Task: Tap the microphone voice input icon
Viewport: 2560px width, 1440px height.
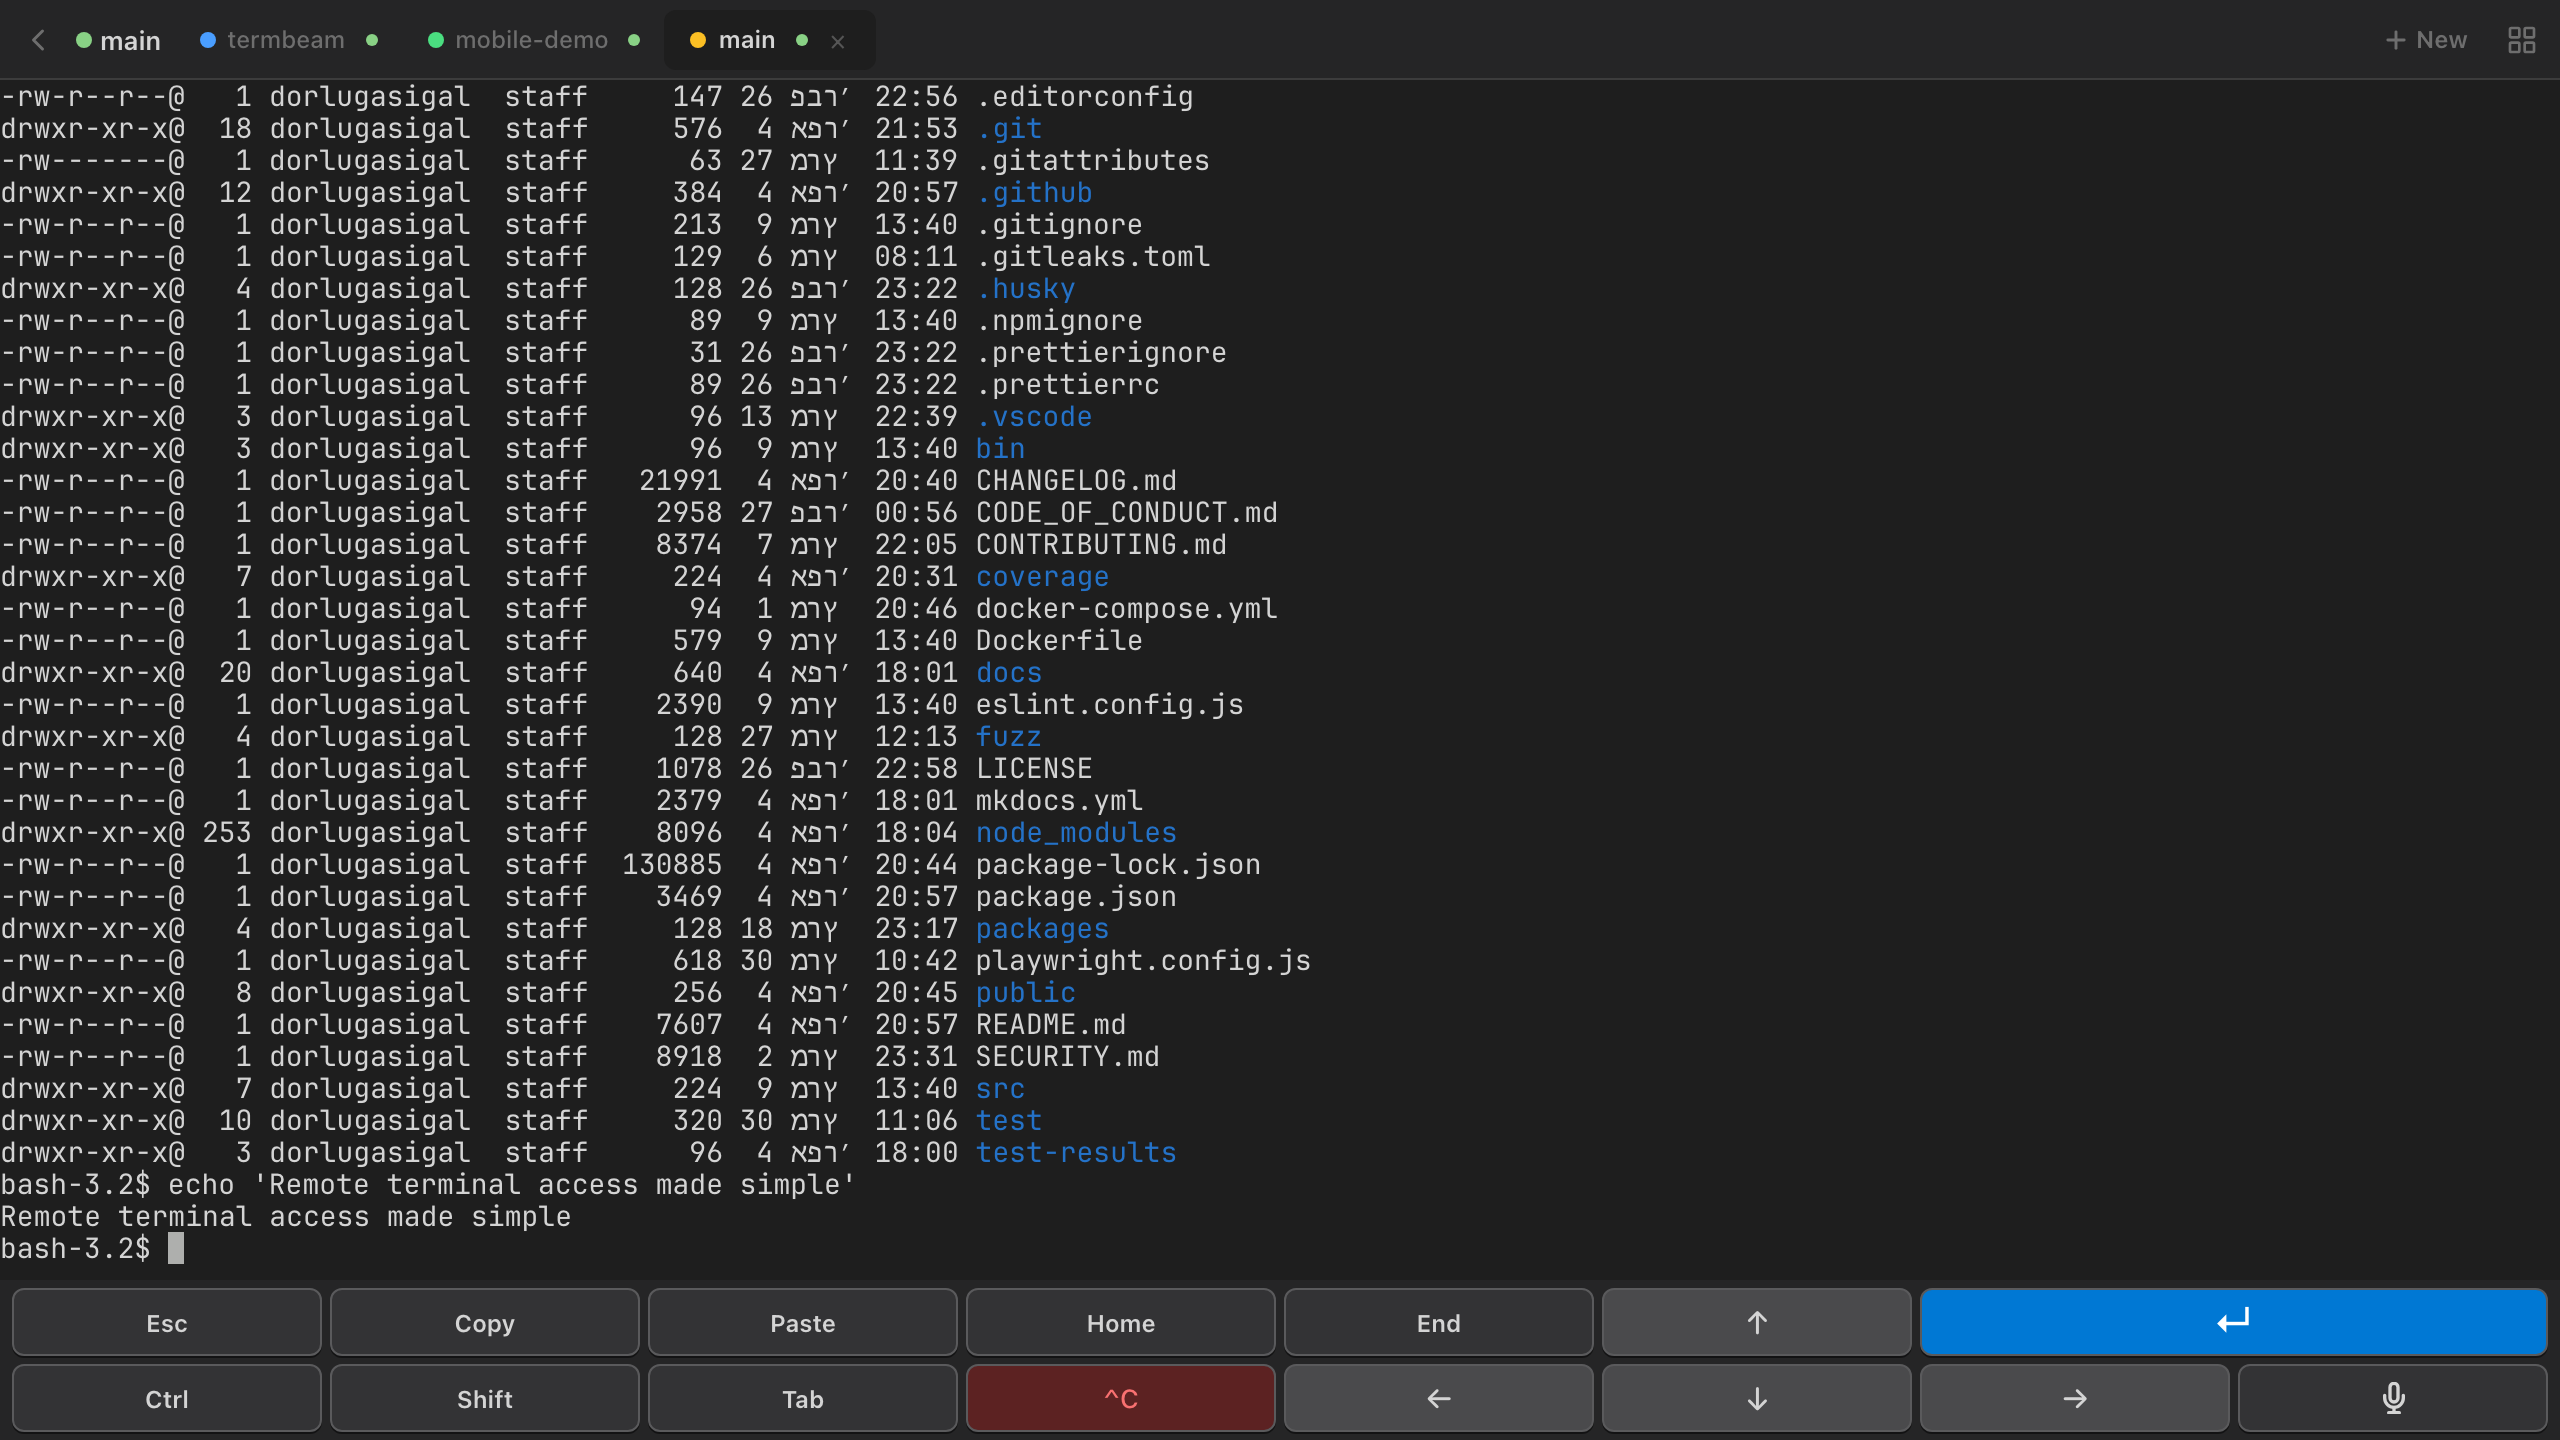Action: [x=2392, y=1398]
